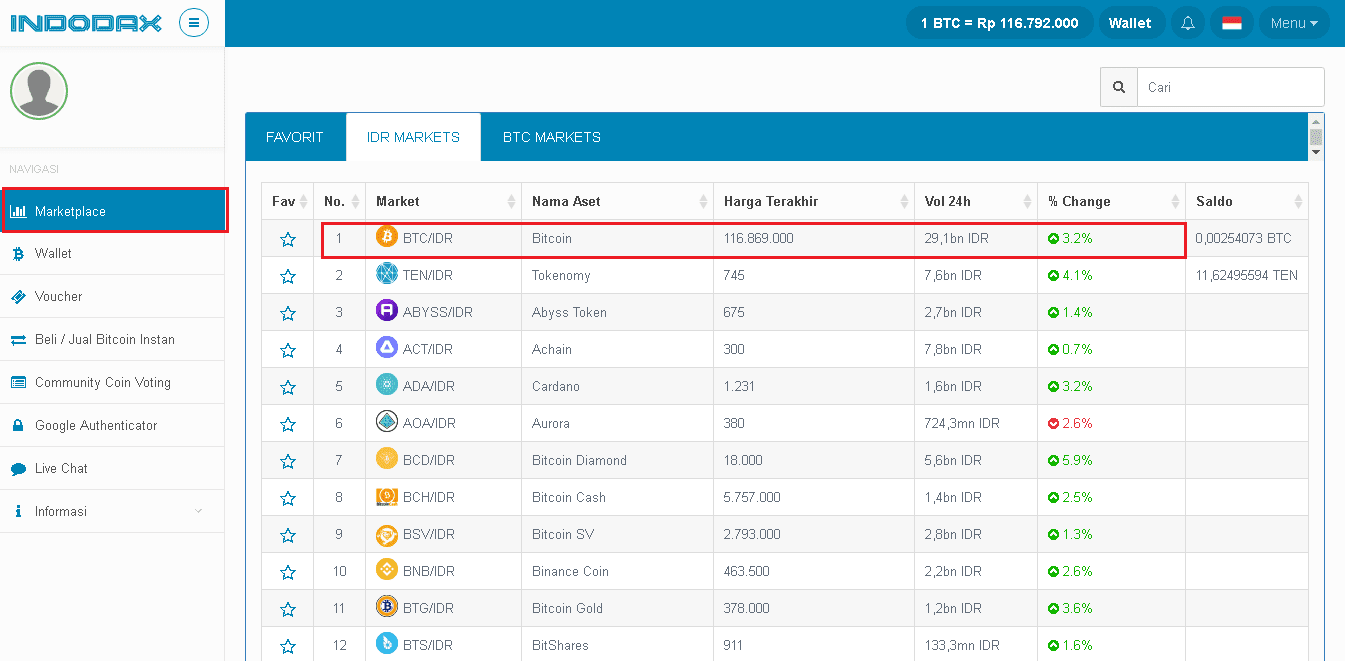
Task: Click into the Cari search field
Action: pos(1230,87)
